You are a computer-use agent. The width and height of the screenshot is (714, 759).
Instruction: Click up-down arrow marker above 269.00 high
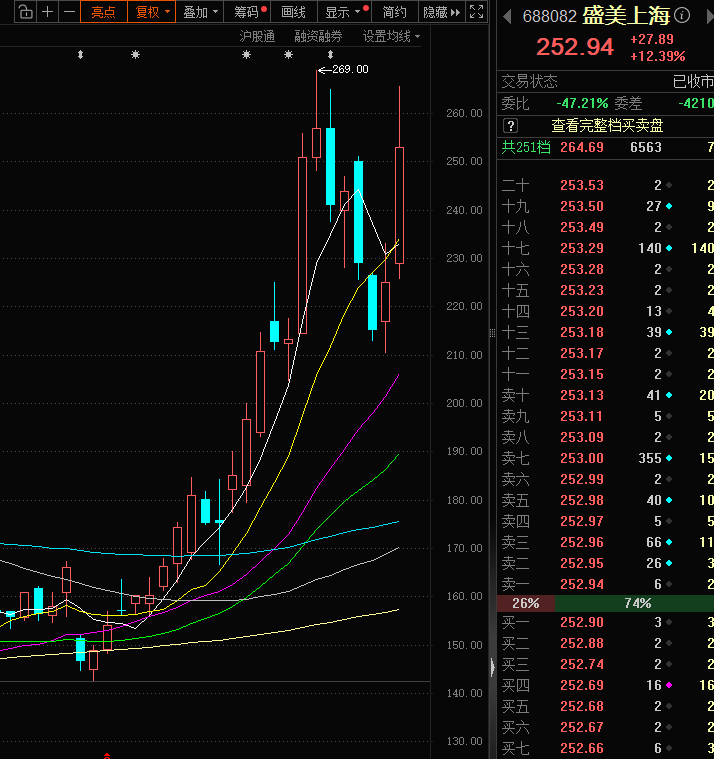click(331, 55)
